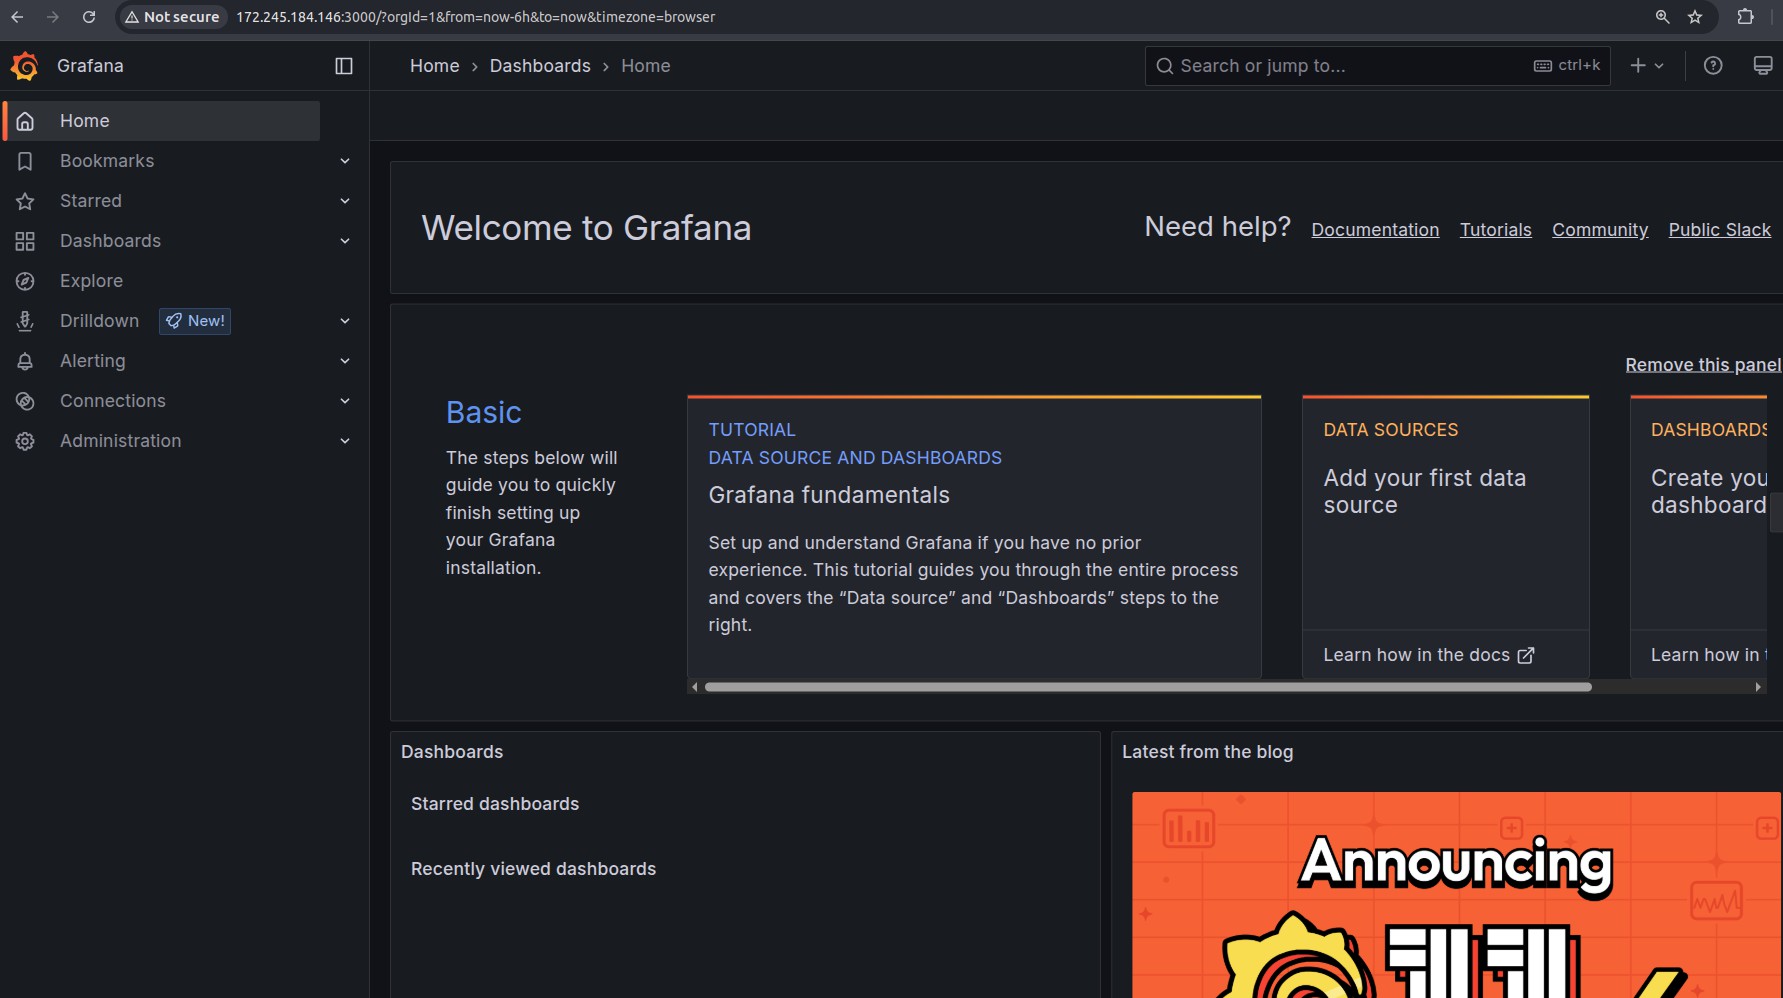The width and height of the screenshot is (1783, 998).
Task: Toggle the sidebar dock menu icon
Action: (x=344, y=66)
